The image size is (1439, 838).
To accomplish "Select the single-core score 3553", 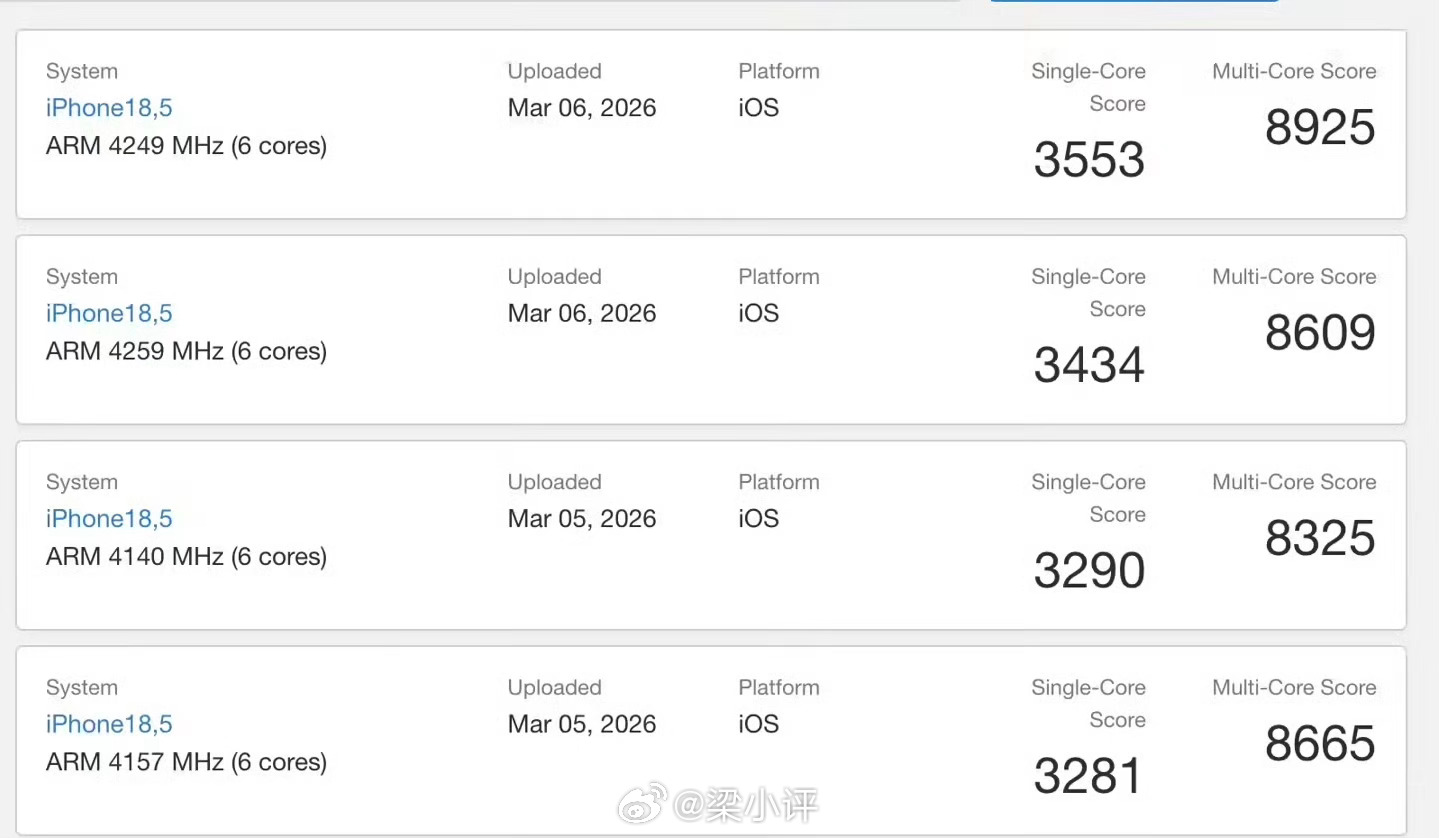I will (1089, 160).
